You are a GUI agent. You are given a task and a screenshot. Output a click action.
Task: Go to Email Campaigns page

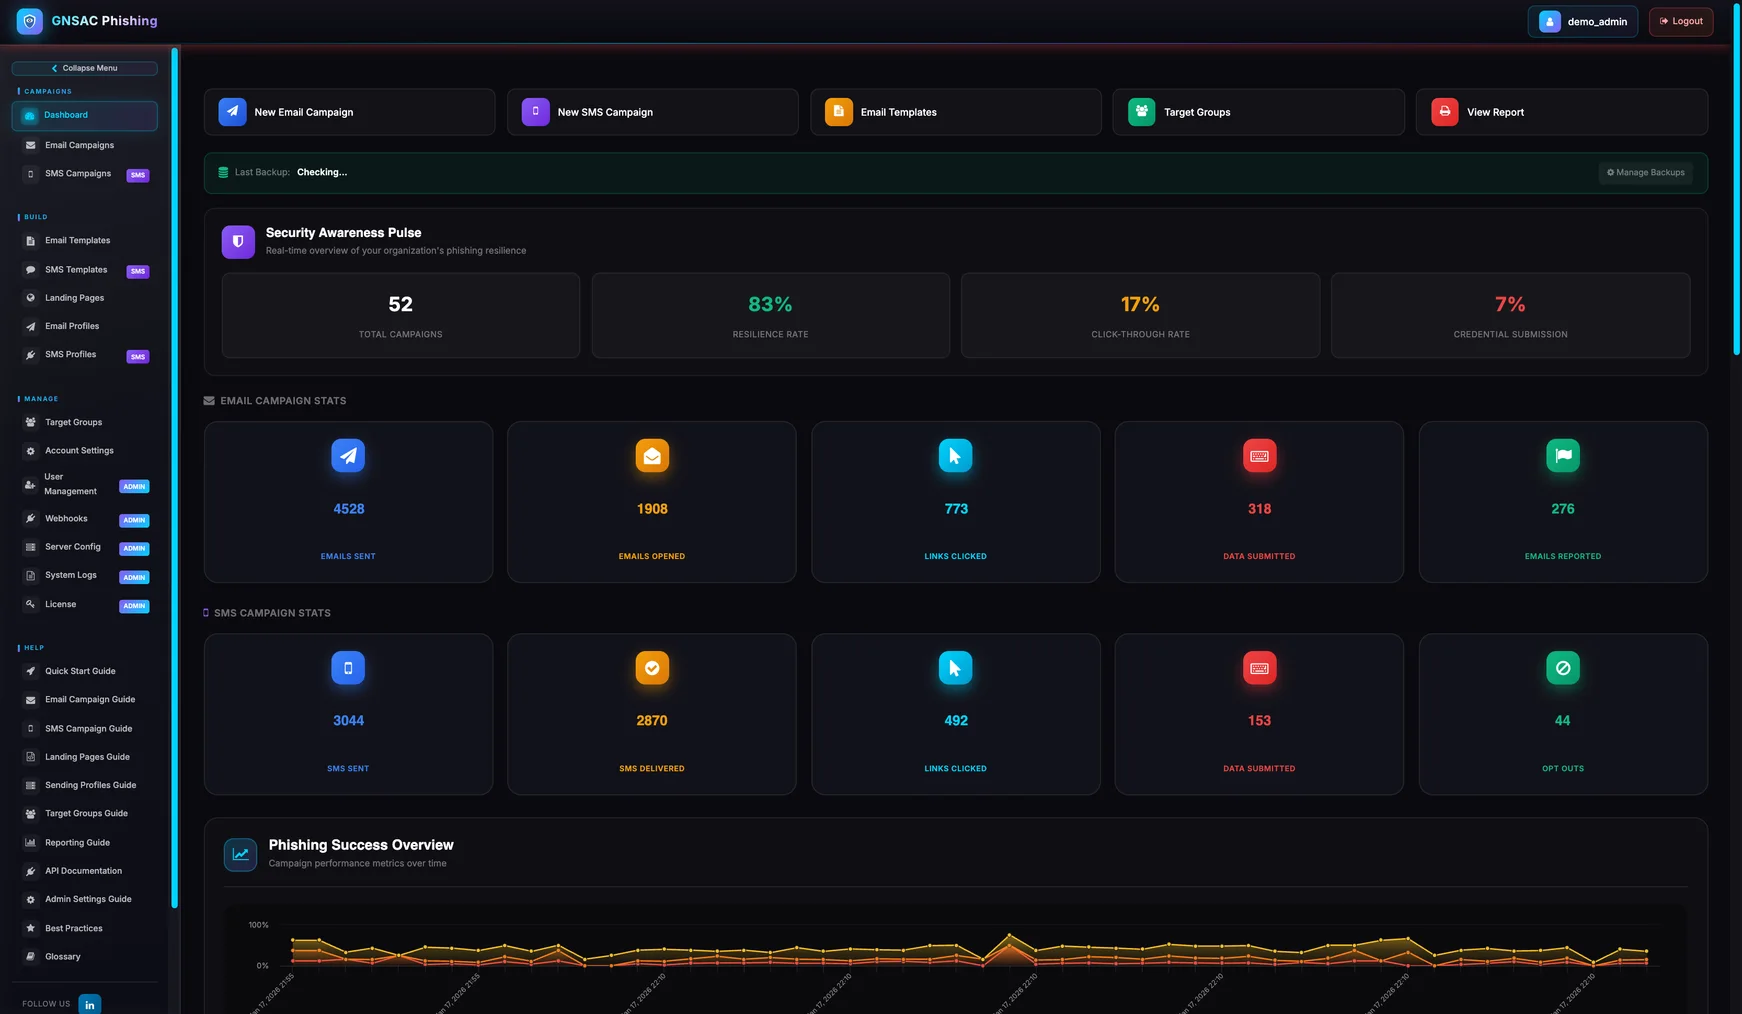click(x=84, y=145)
